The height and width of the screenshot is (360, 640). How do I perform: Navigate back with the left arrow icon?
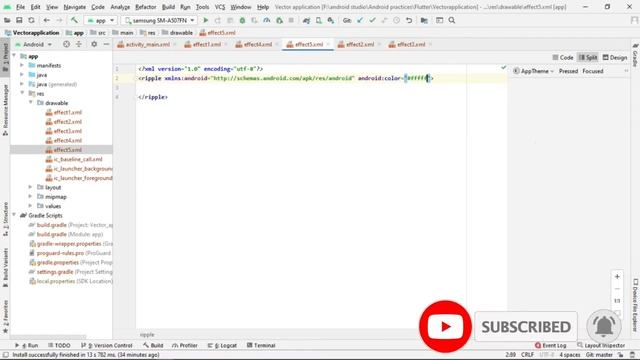tap(47, 20)
